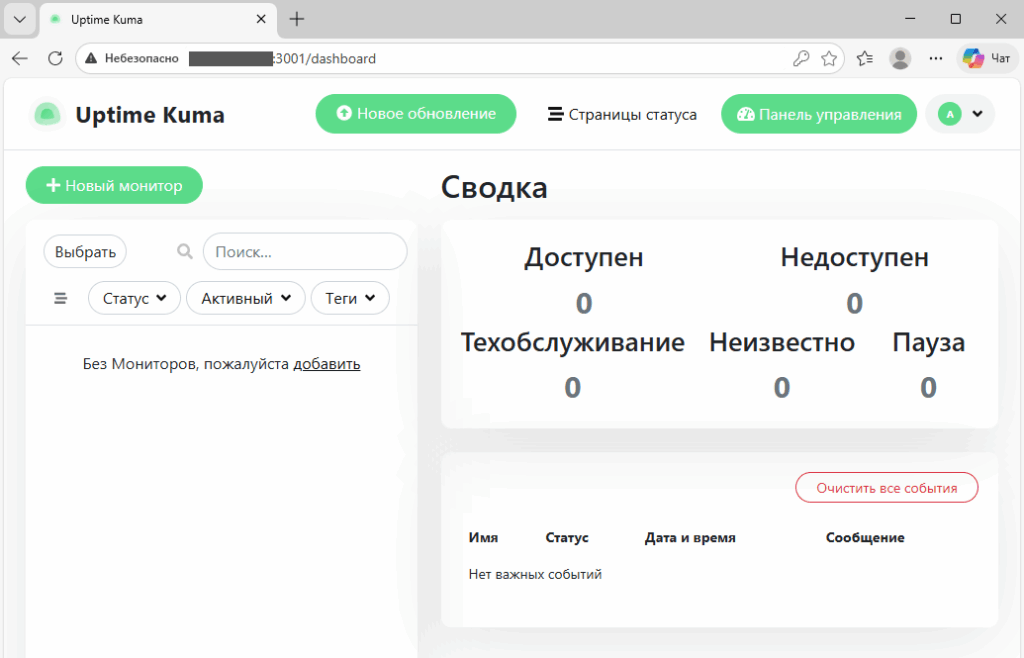The image size is (1024, 658).
Task: Click the update icon in Новое обновление
Action: [x=343, y=114]
